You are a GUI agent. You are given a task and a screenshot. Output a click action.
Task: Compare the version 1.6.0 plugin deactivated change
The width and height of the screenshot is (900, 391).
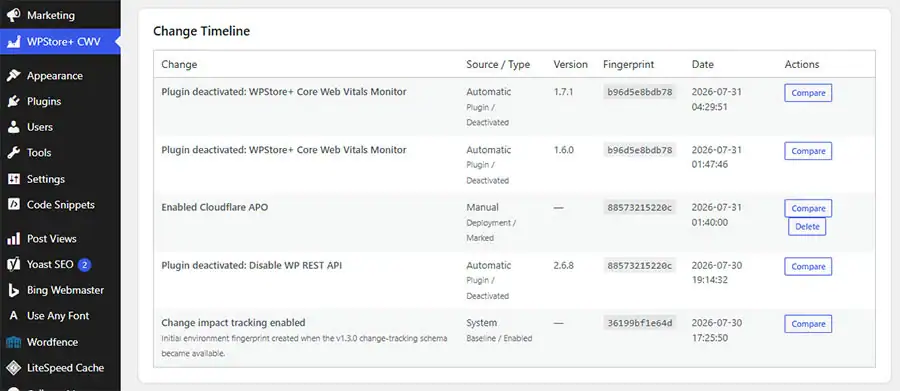808,151
